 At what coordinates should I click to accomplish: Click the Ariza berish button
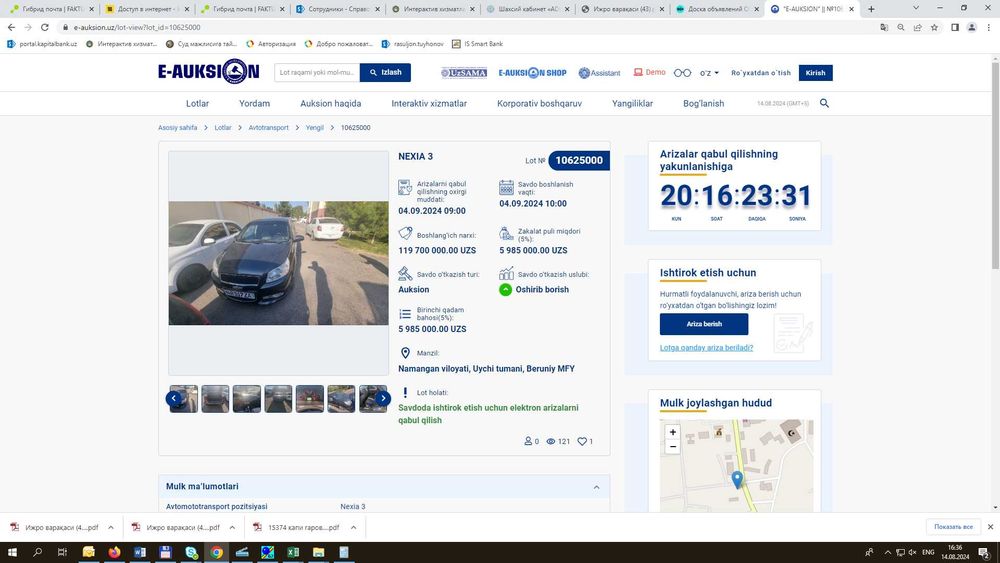(704, 324)
